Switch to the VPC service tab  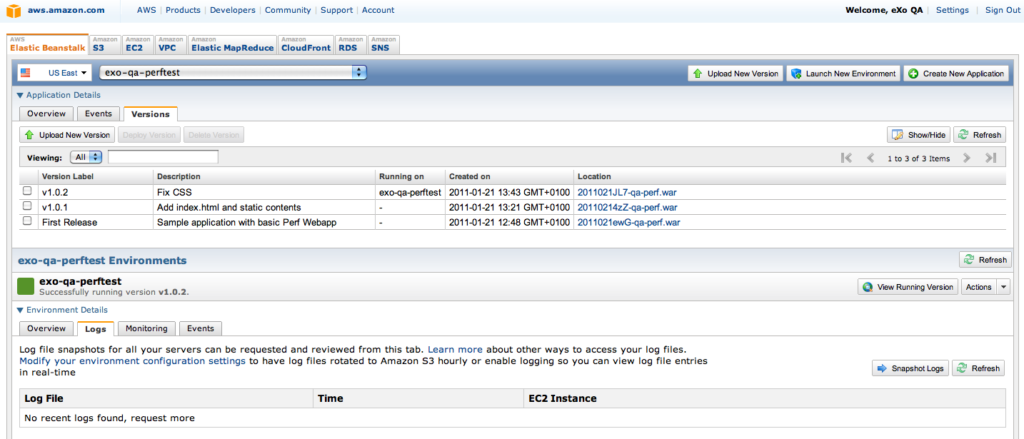[x=171, y=44]
